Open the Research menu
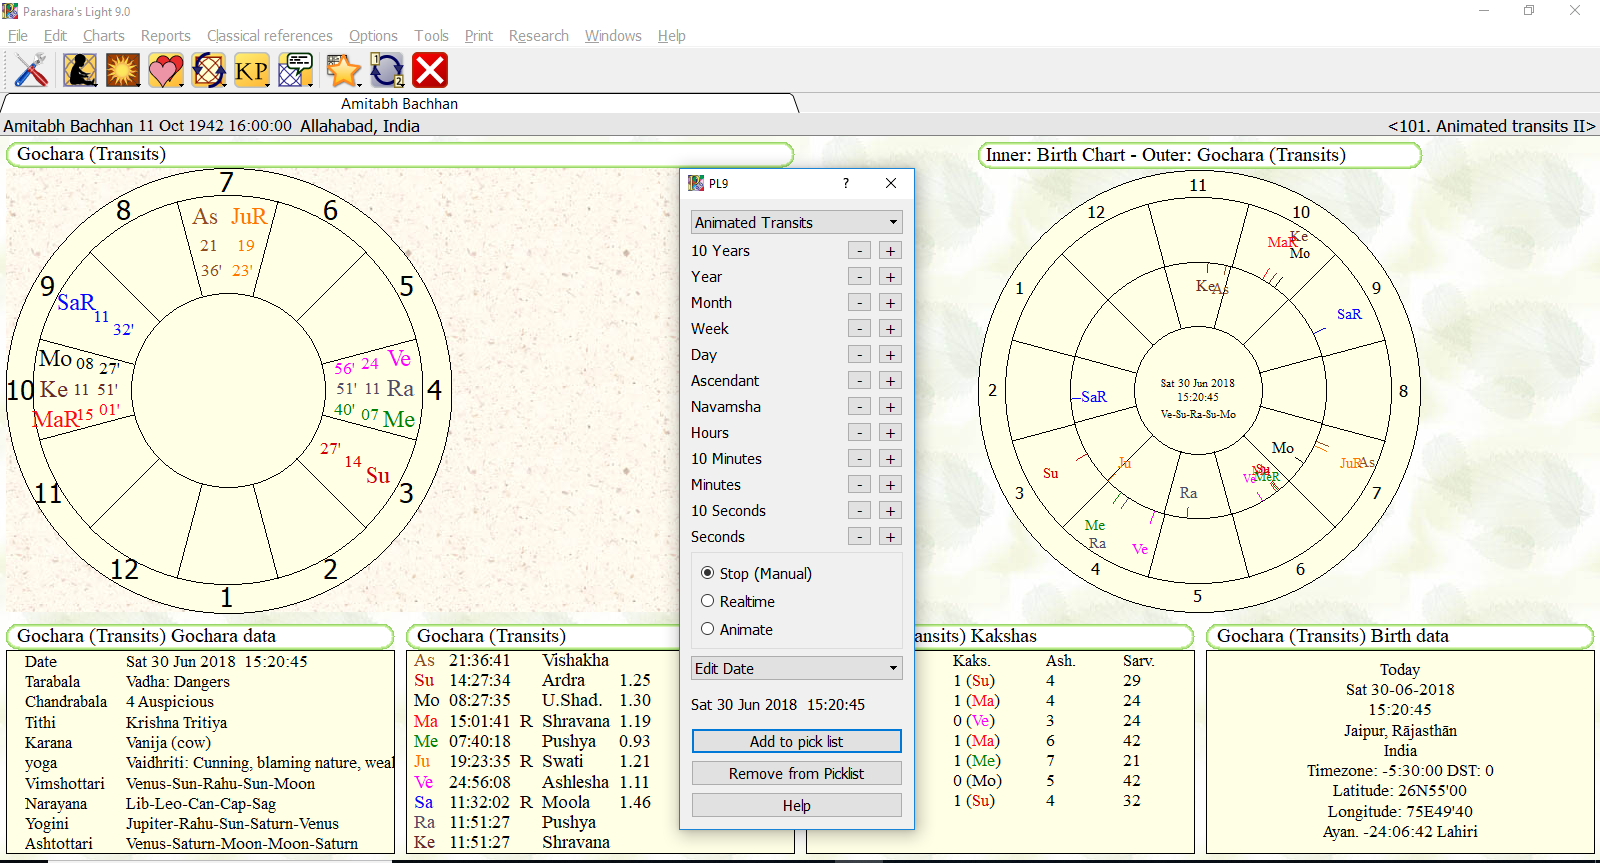The height and width of the screenshot is (863, 1600). tap(539, 36)
